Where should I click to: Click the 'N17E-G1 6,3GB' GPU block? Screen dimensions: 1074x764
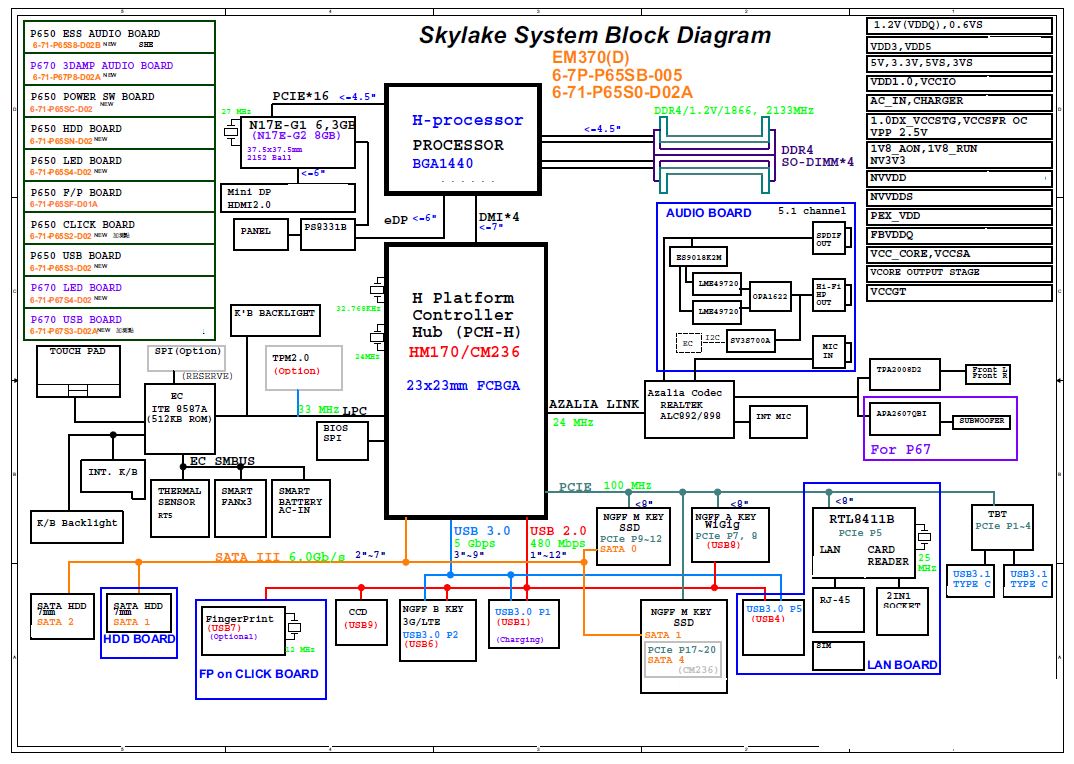pos(298,142)
